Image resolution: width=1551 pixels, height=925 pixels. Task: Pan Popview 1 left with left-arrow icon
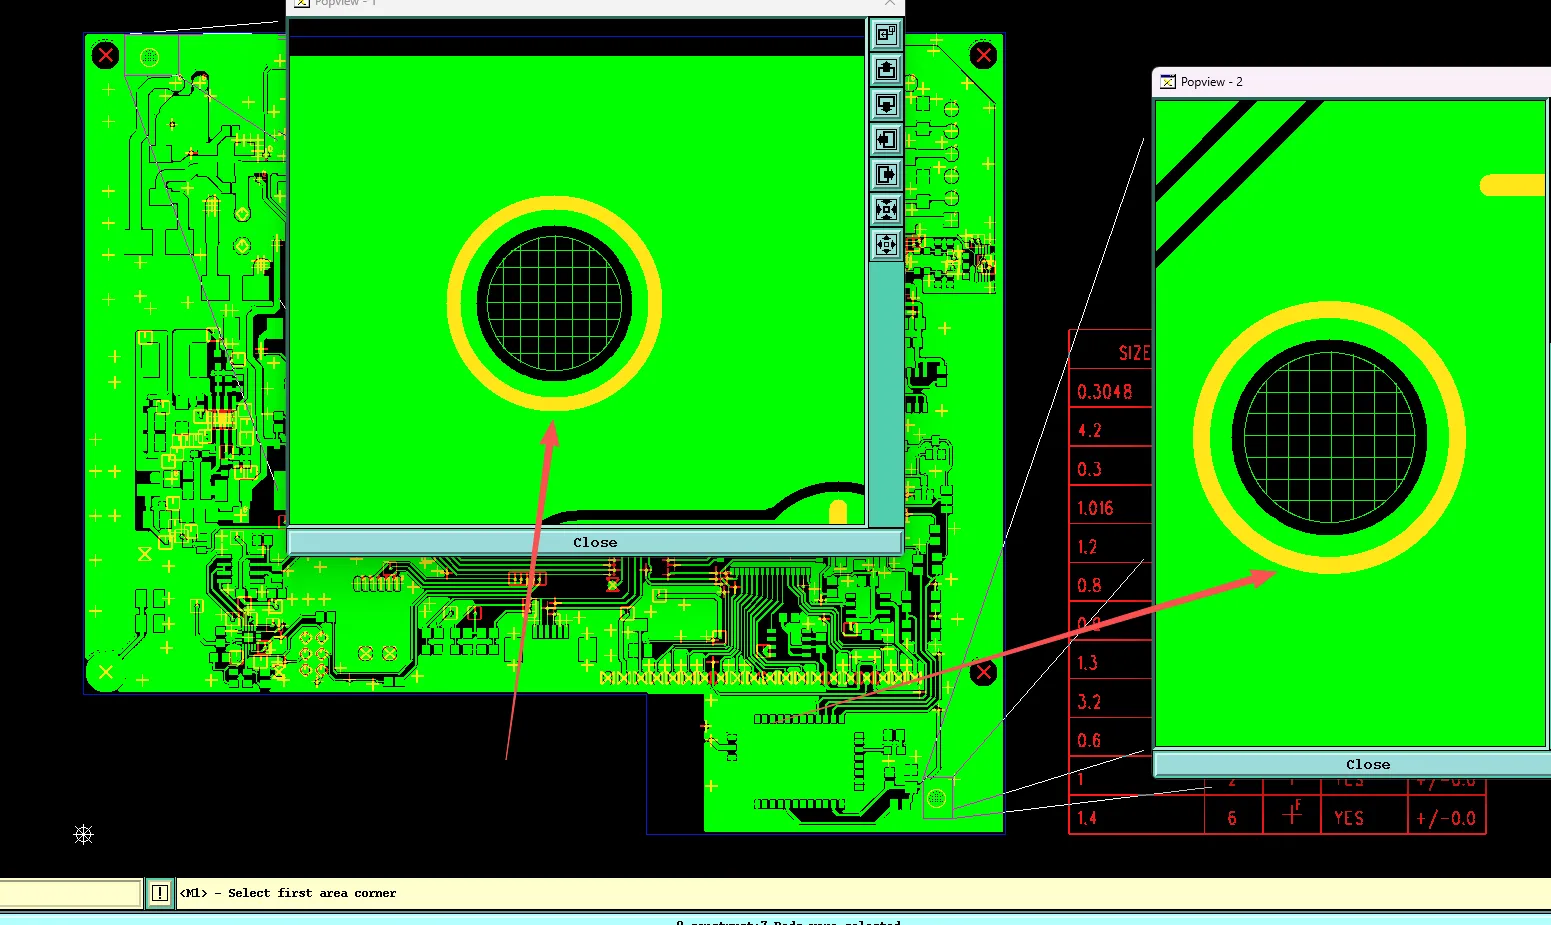pyautogui.click(x=886, y=140)
